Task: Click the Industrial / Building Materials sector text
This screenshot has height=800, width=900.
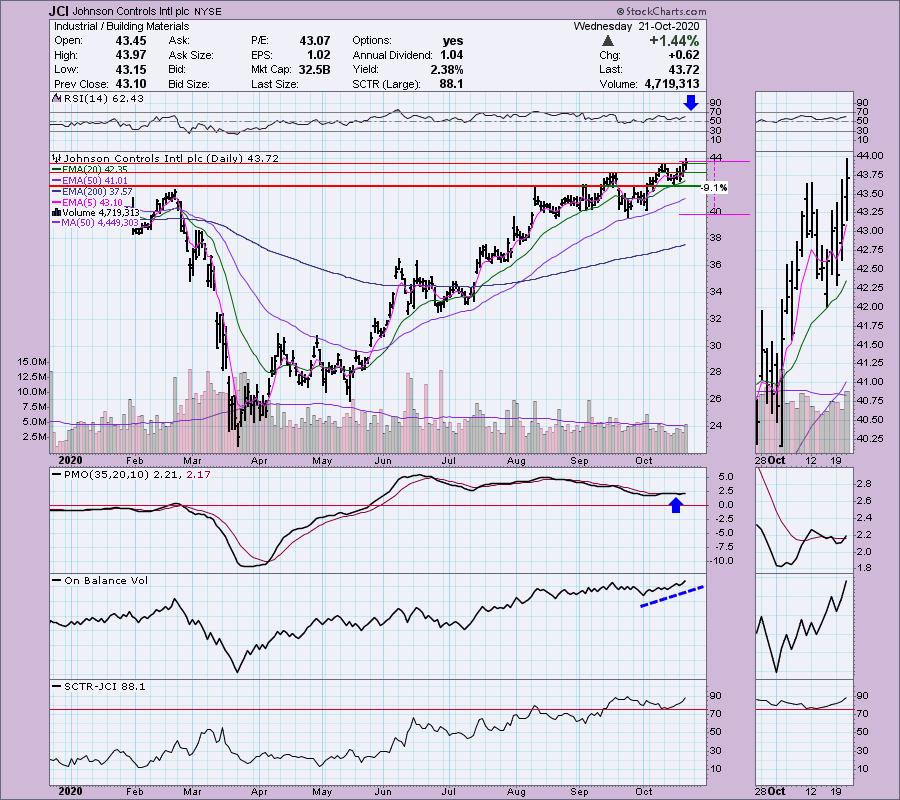Action: click(x=121, y=26)
